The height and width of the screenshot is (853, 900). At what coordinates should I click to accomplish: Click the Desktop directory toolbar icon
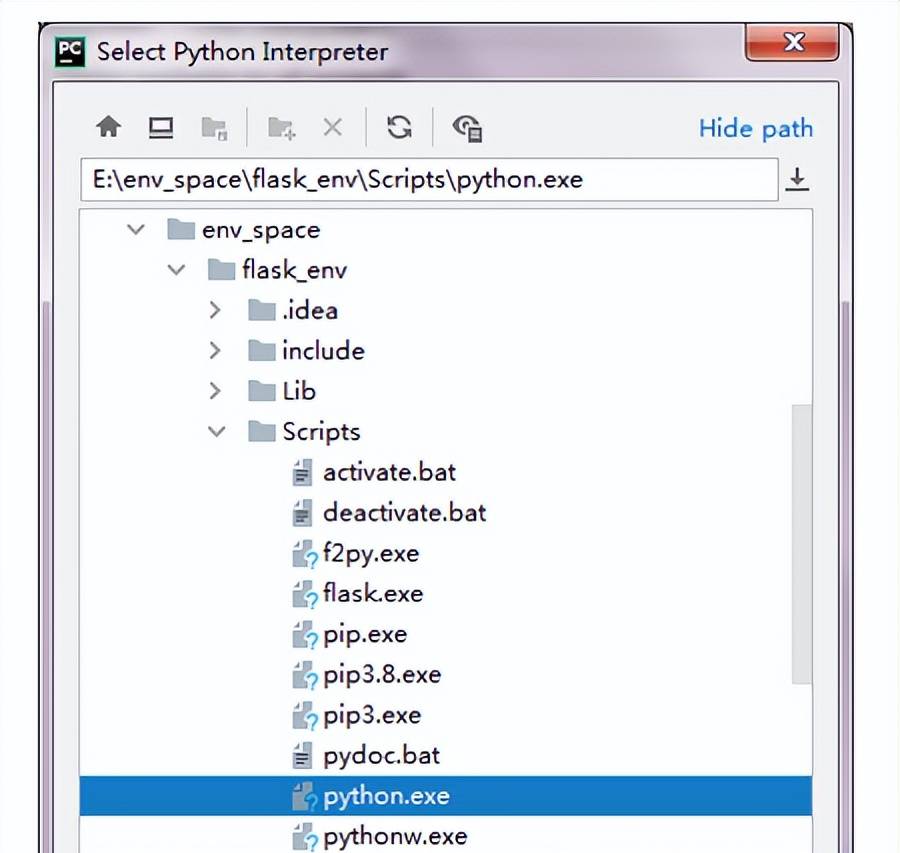click(x=161, y=127)
